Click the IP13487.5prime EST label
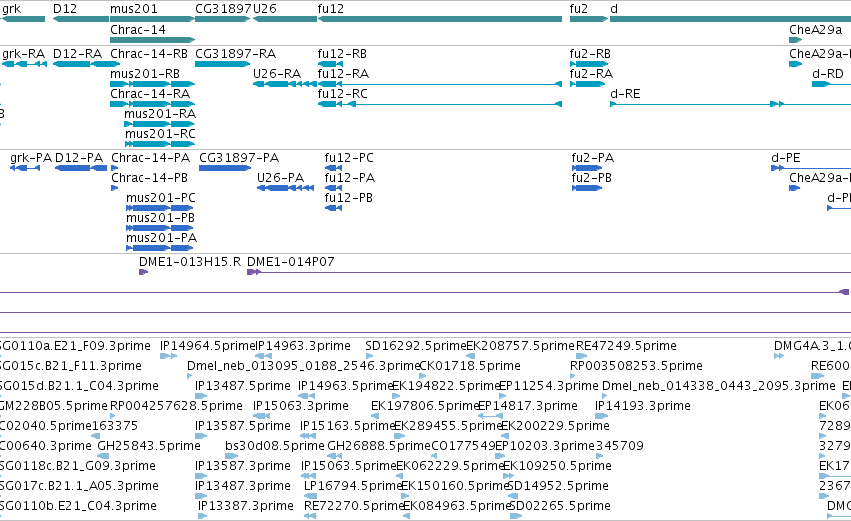This screenshot has width=851, height=521. point(243,386)
